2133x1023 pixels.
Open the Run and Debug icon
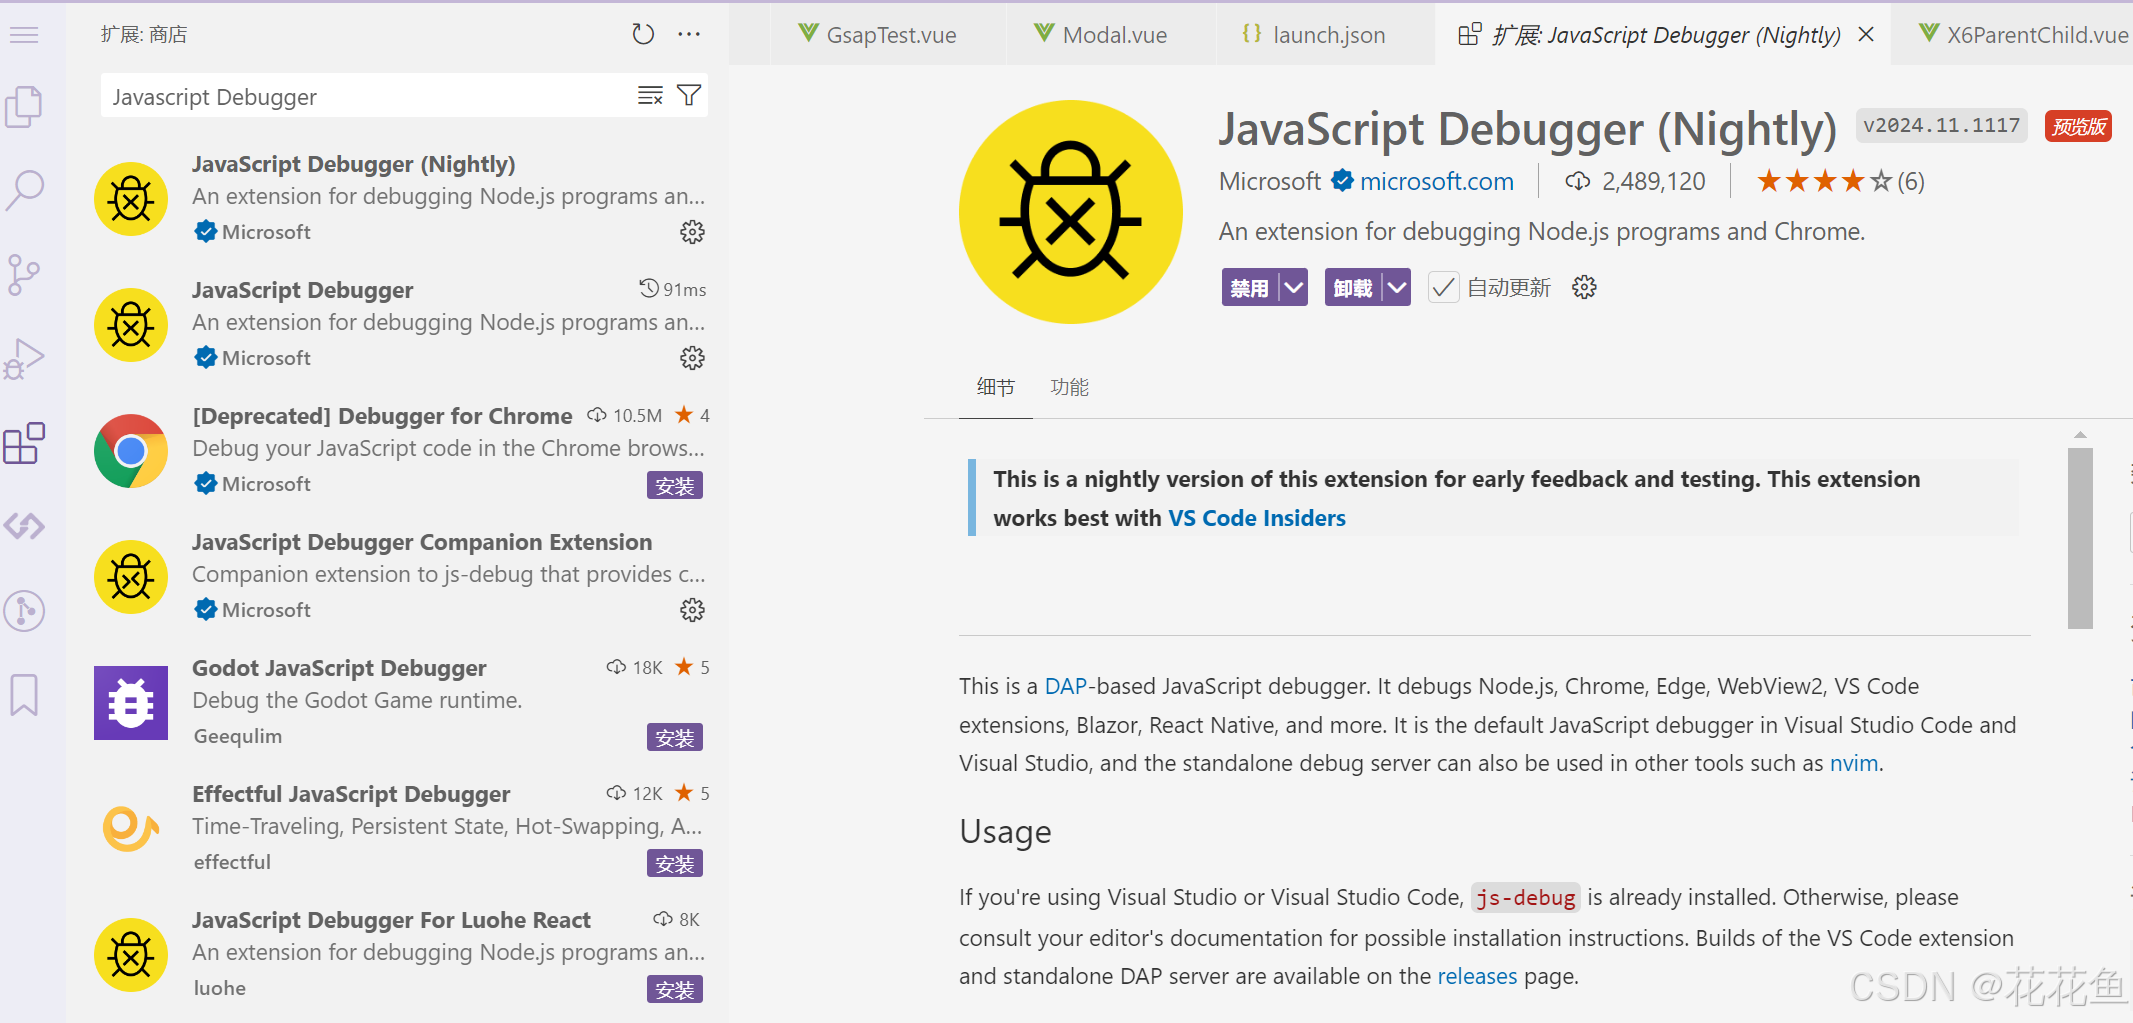click(x=24, y=359)
